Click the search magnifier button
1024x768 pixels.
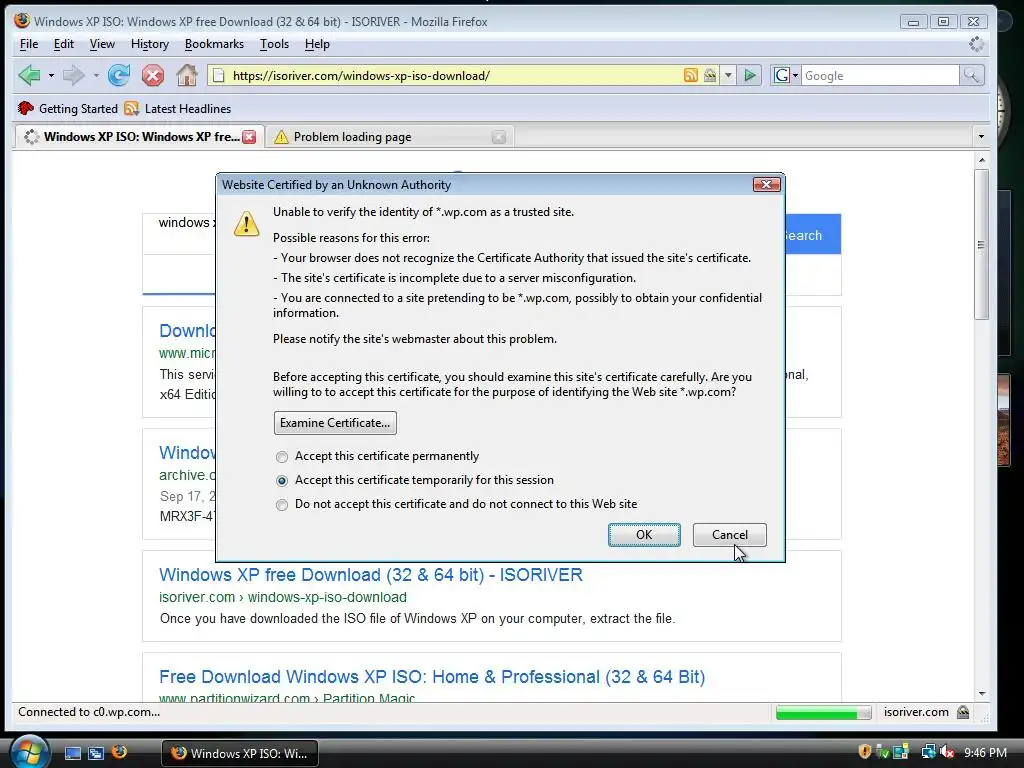(x=971, y=75)
